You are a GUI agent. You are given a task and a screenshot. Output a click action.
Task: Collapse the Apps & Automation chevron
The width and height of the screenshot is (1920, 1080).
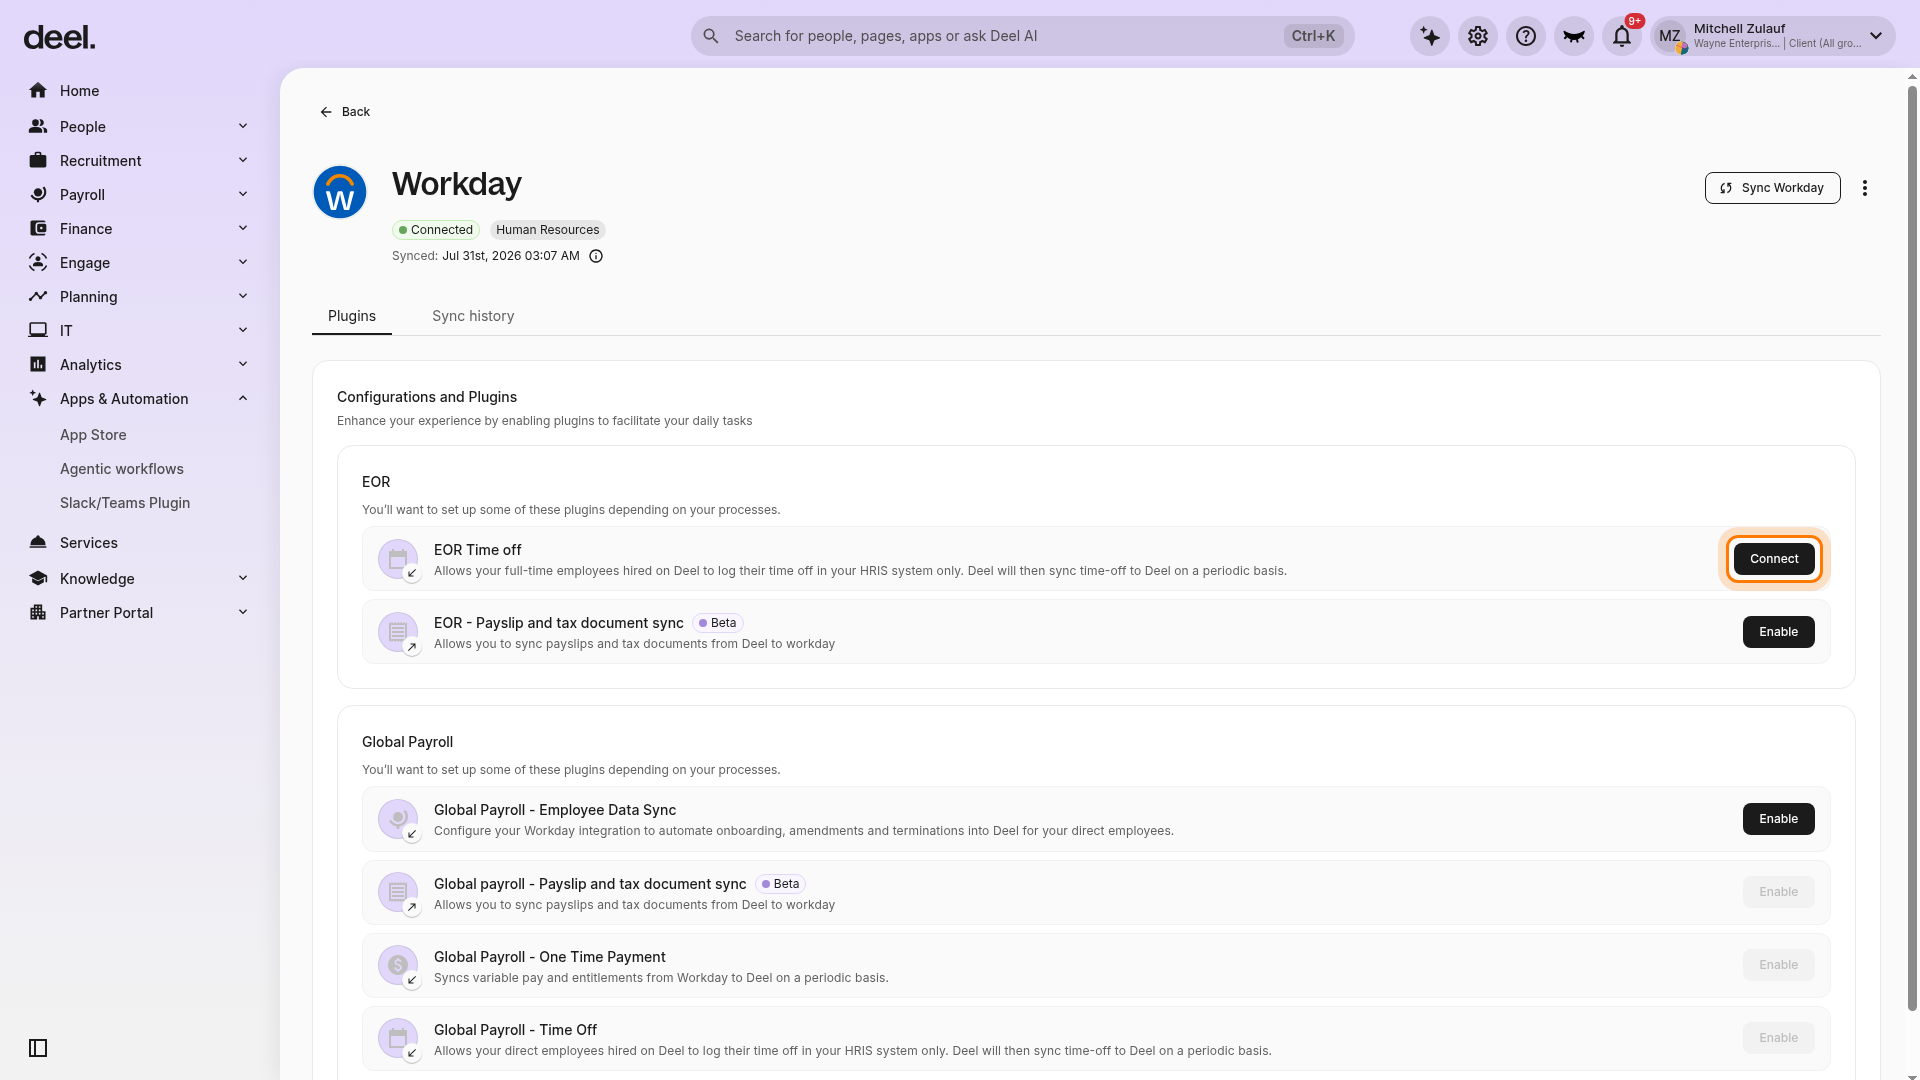(x=243, y=399)
